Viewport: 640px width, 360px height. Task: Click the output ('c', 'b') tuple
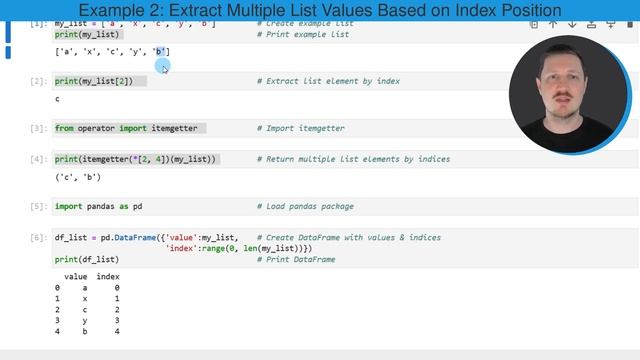coord(78,177)
